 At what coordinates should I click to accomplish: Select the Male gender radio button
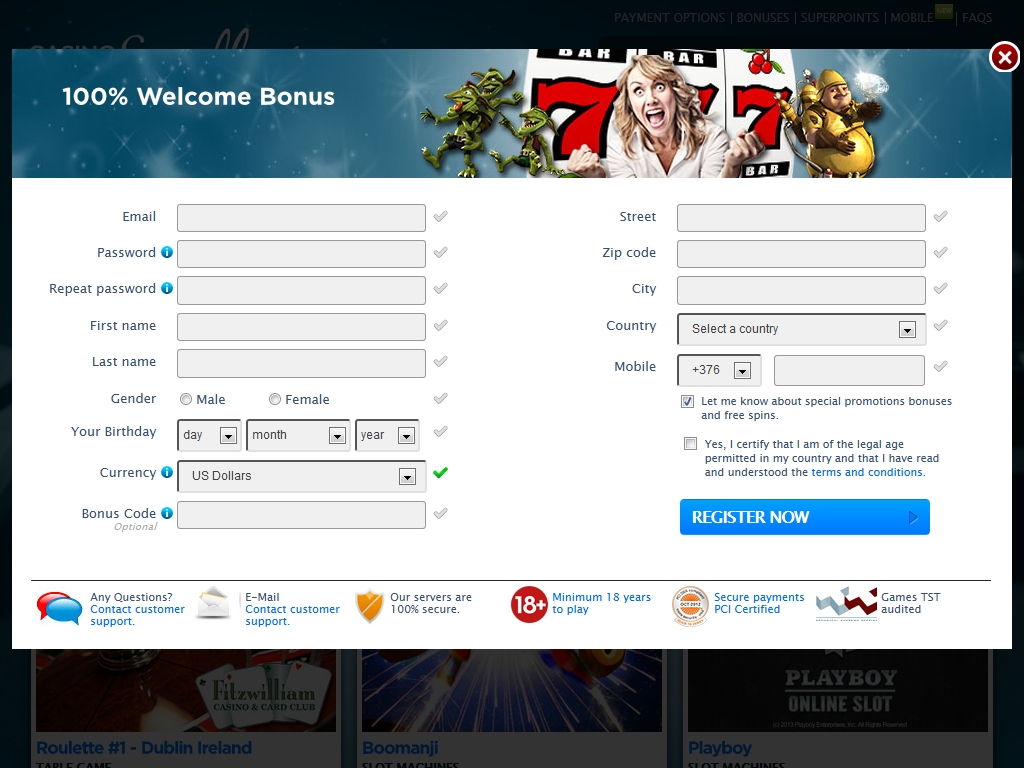186,400
